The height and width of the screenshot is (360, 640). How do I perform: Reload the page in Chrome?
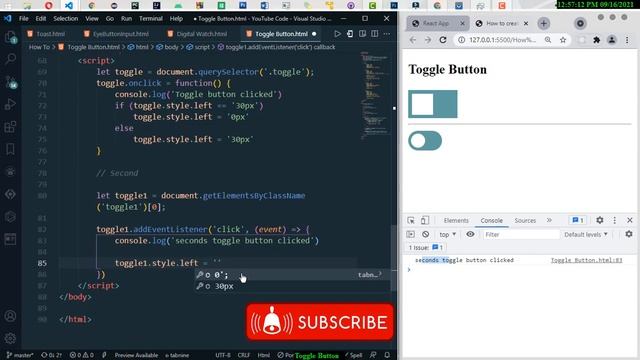tap(443, 40)
